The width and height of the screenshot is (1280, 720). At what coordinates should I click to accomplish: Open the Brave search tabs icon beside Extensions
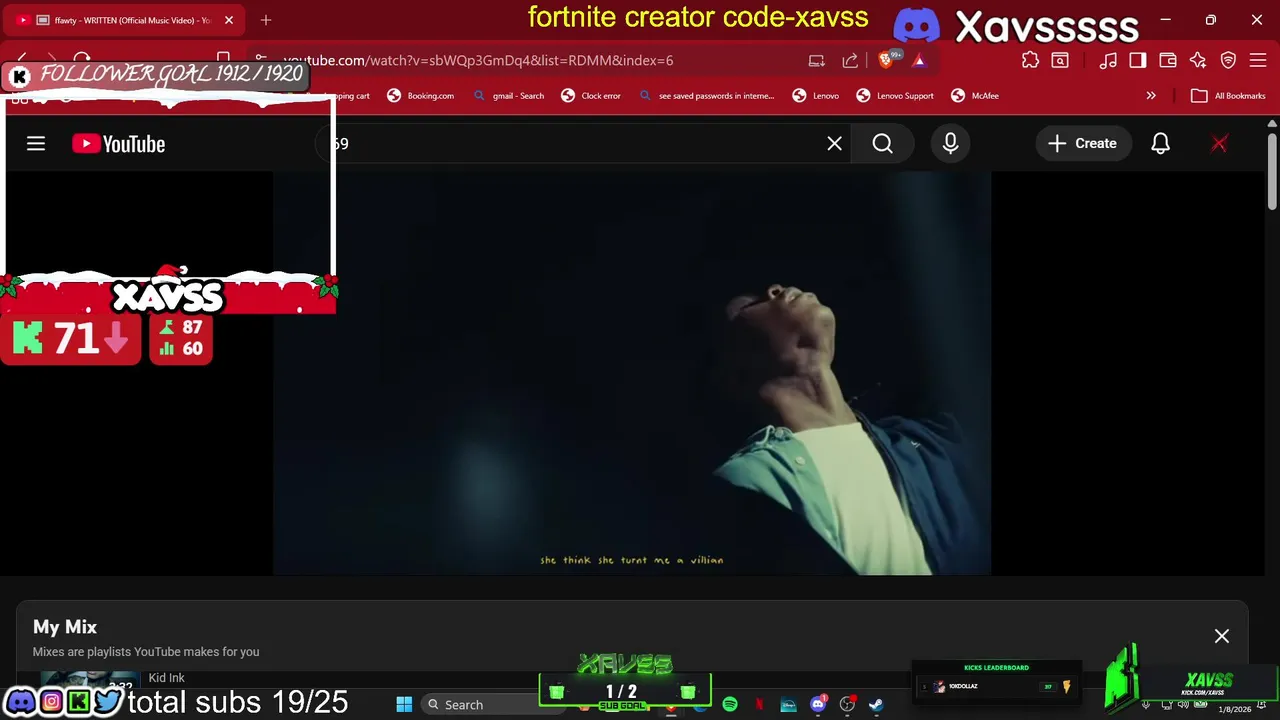point(1060,60)
